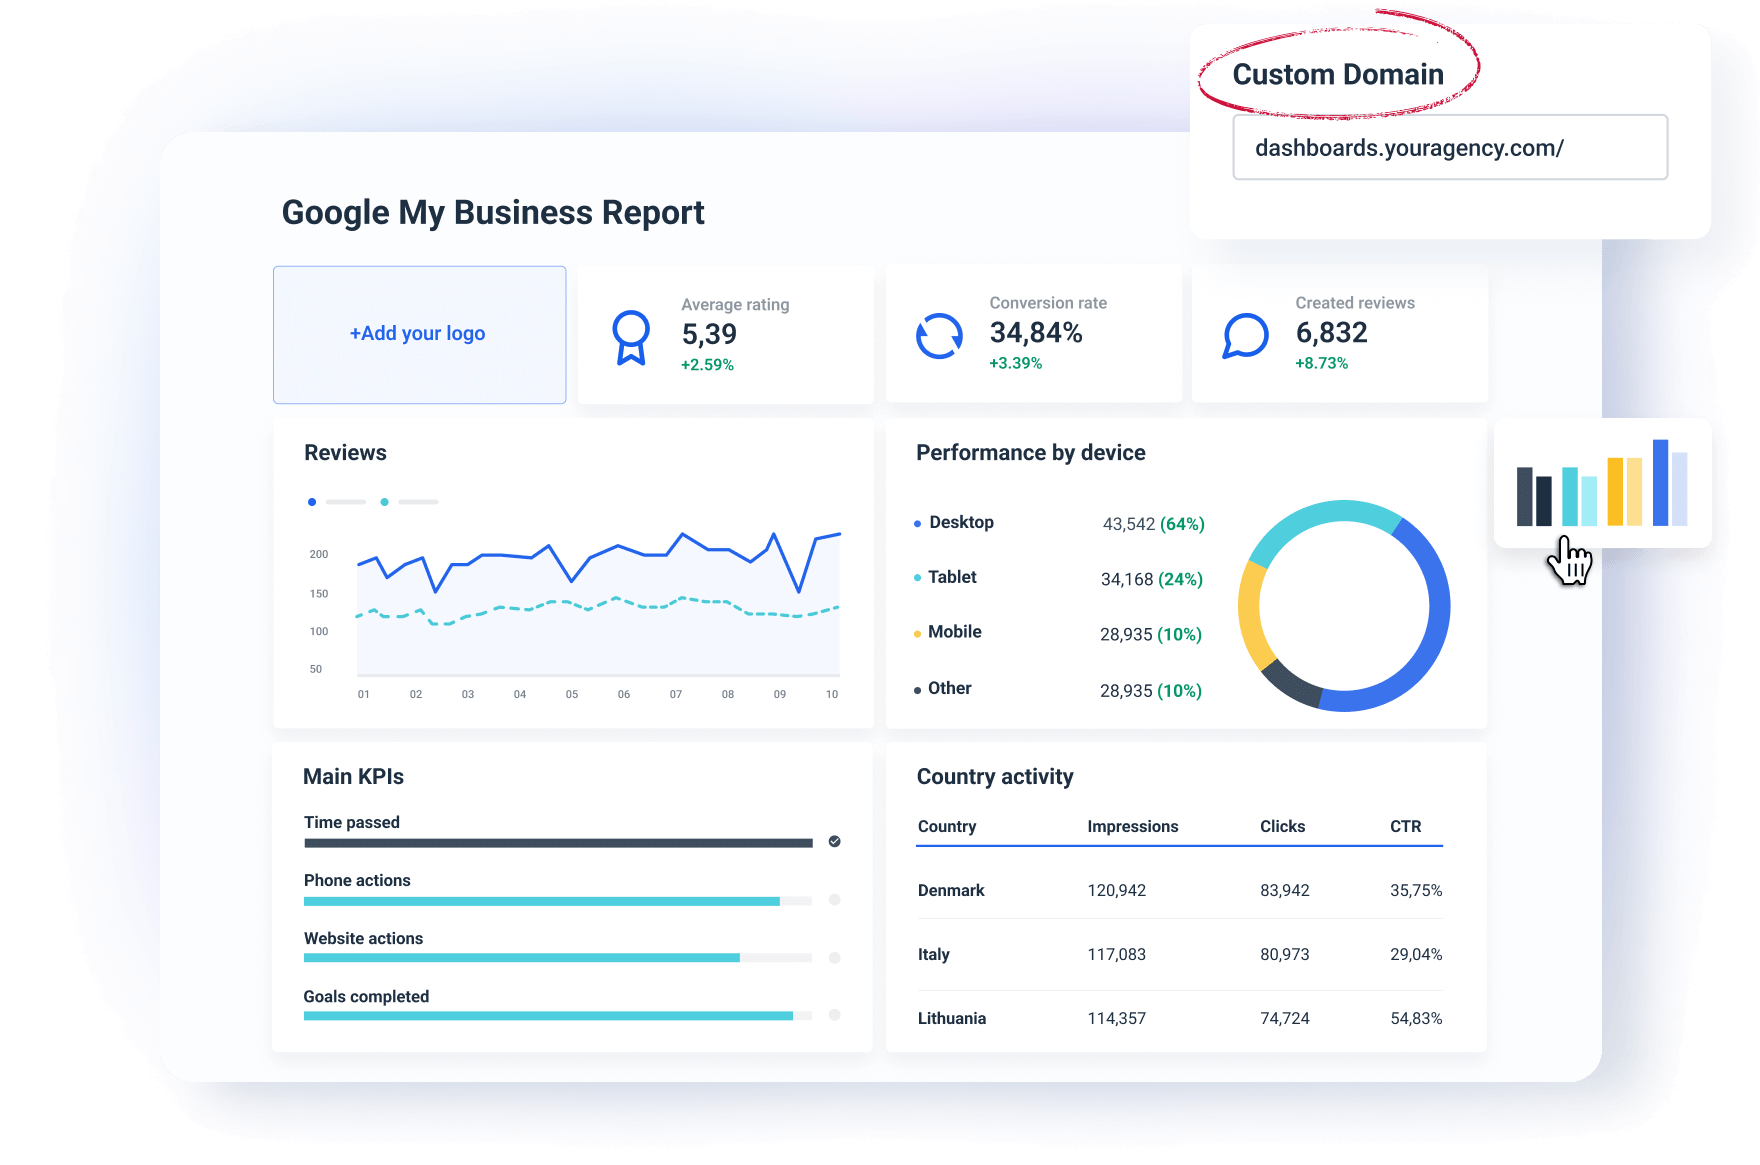Click the Add your logo button
Image resolution: width=1760 pixels, height=1165 pixels.
pos(419,334)
